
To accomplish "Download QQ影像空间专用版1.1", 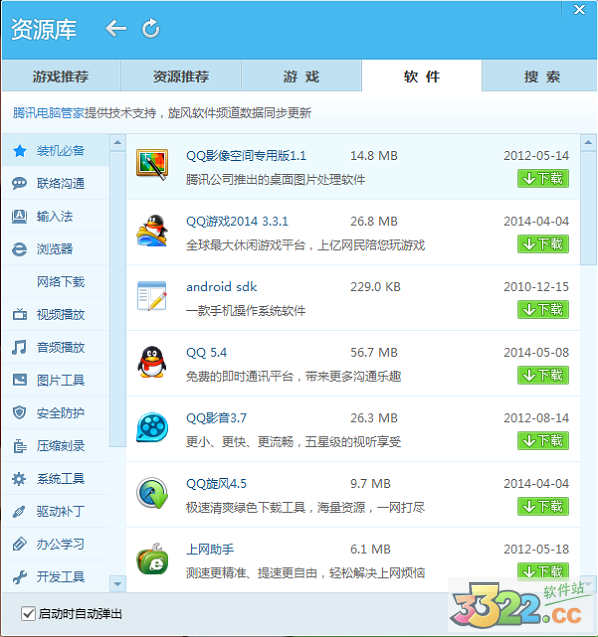I will 543,179.
